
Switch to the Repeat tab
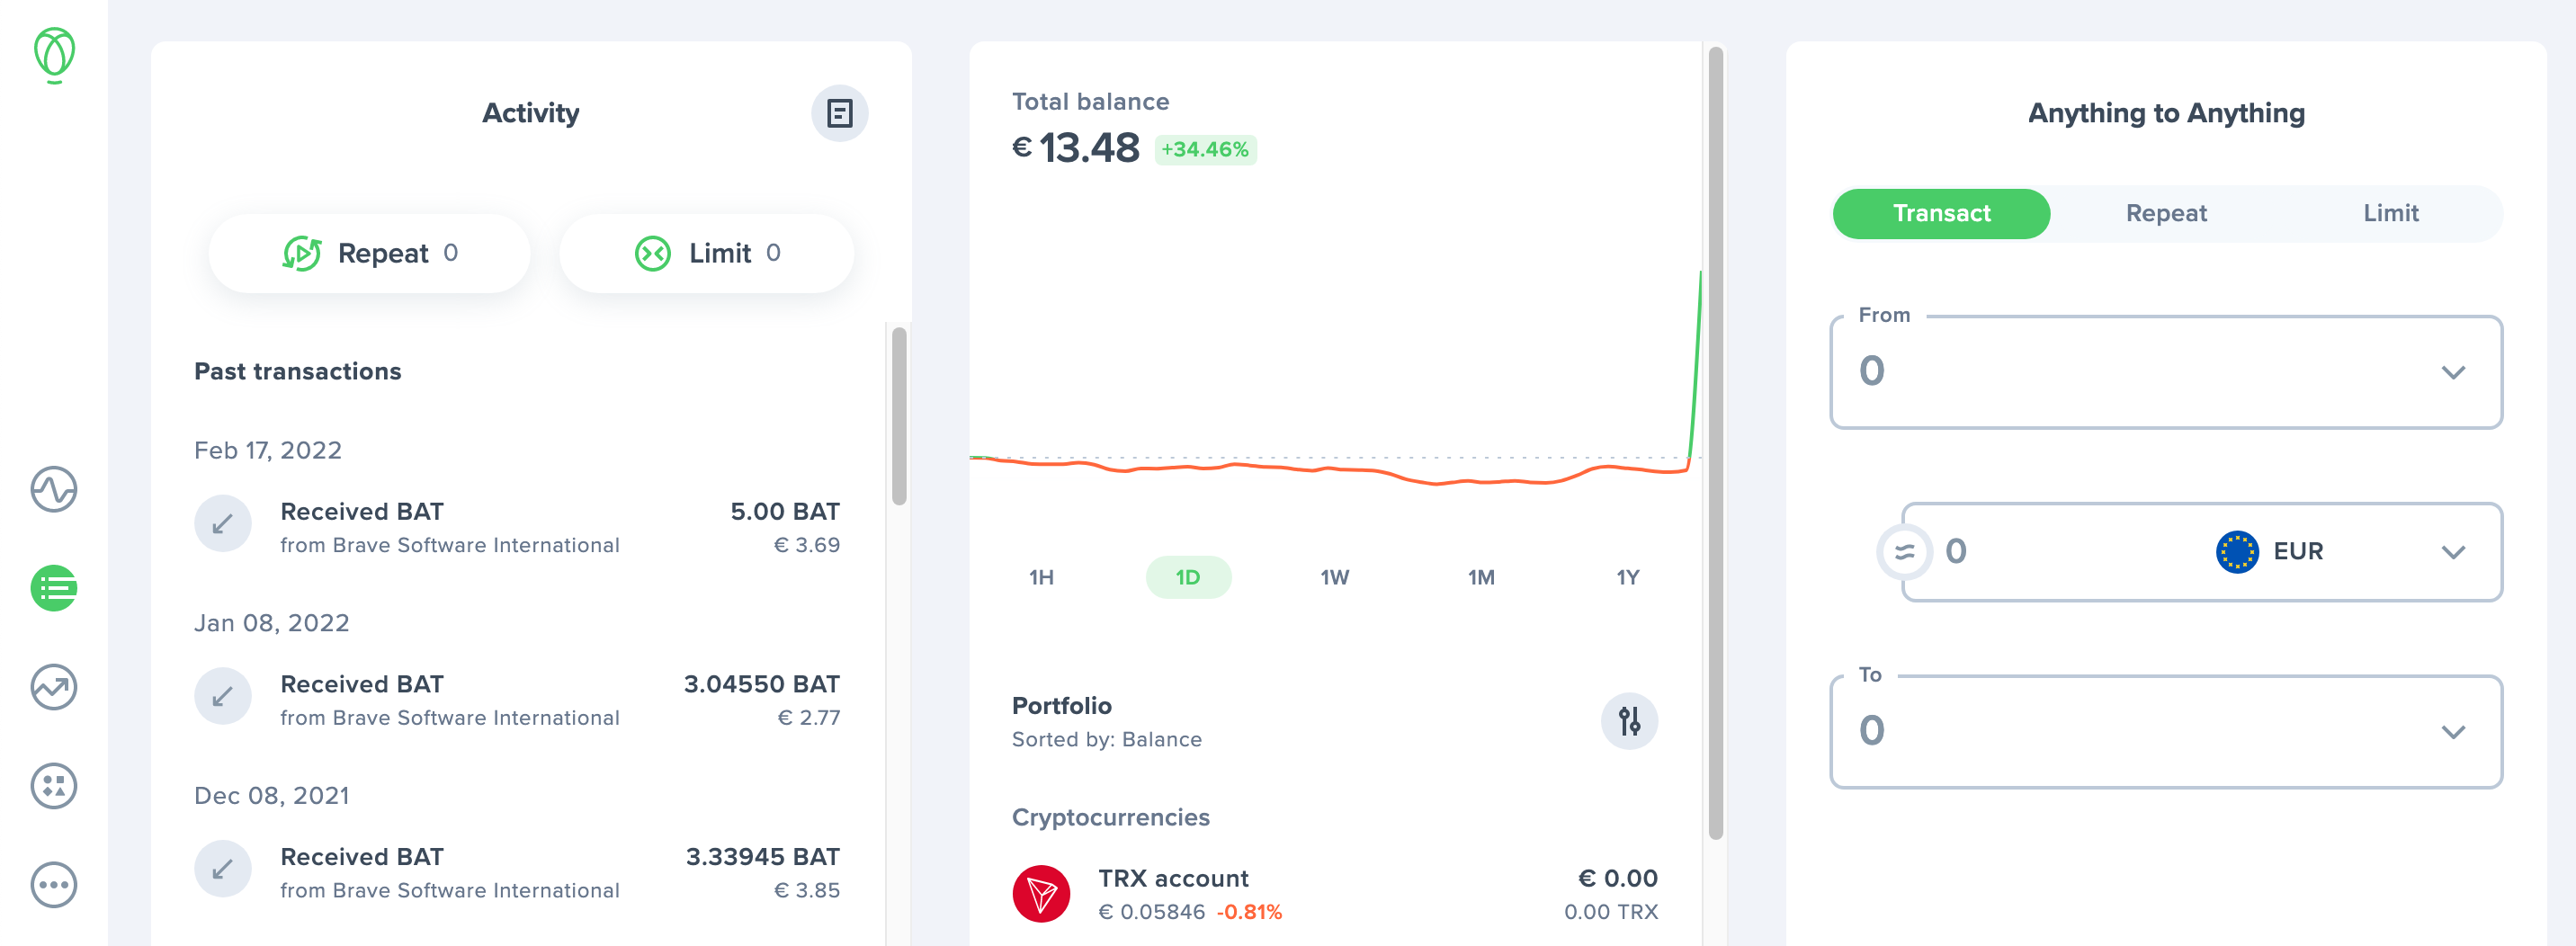[2165, 213]
